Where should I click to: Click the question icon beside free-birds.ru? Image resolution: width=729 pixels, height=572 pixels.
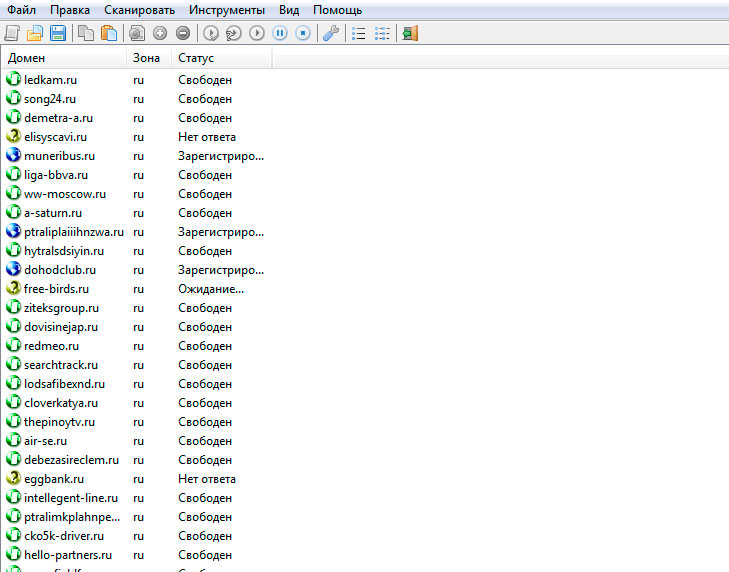click(13, 288)
